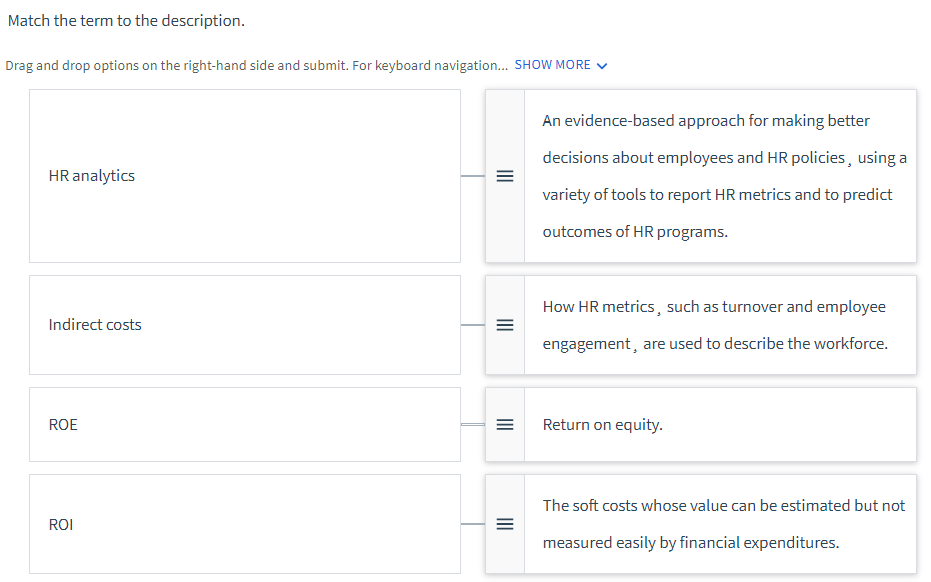Select the Indirect costs term card
931x582 pixels.
point(245,324)
